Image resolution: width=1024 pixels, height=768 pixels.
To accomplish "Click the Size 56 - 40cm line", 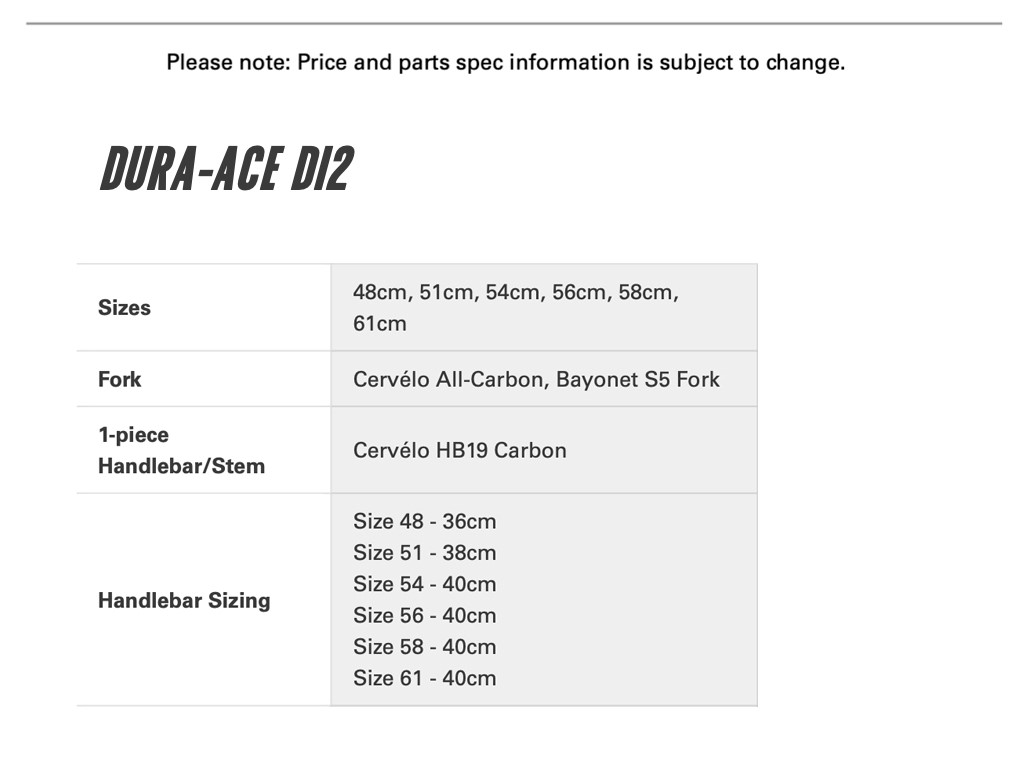I will point(424,615).
